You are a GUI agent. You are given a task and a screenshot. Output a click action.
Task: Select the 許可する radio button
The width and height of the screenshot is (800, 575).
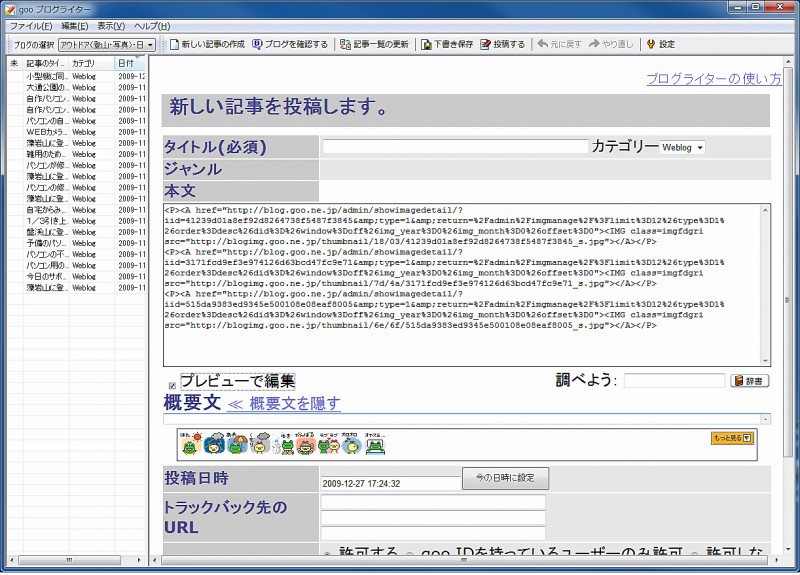[x=327, y=555]
